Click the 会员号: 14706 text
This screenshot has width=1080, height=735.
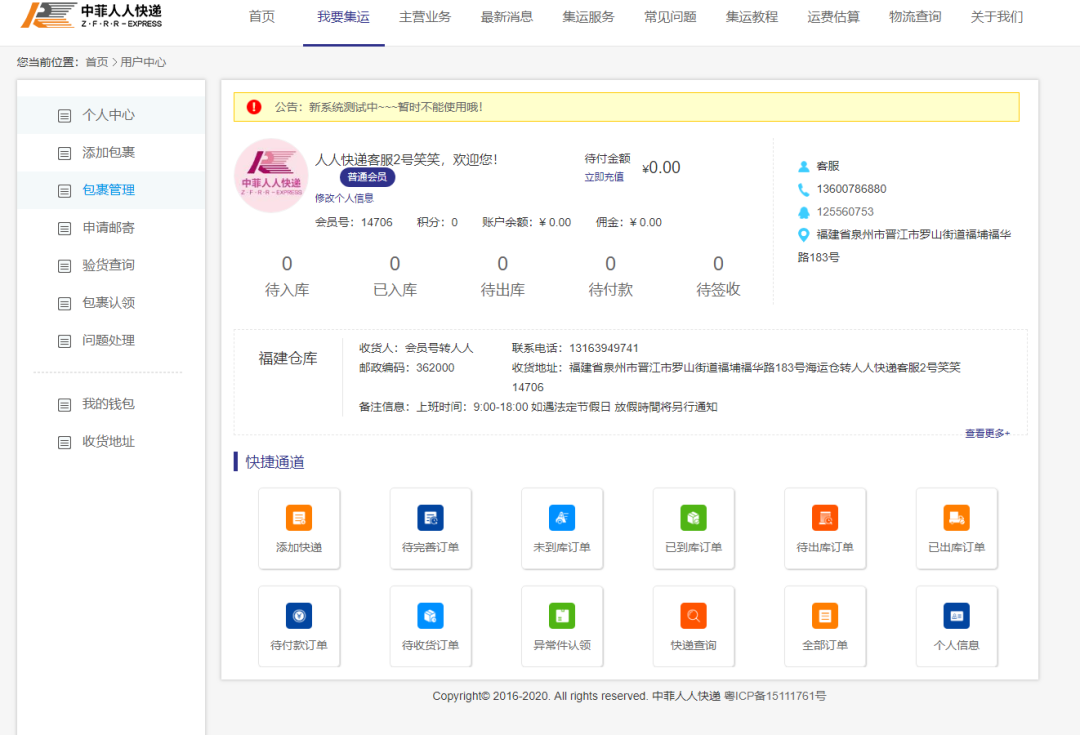click(x=354, y=222)
